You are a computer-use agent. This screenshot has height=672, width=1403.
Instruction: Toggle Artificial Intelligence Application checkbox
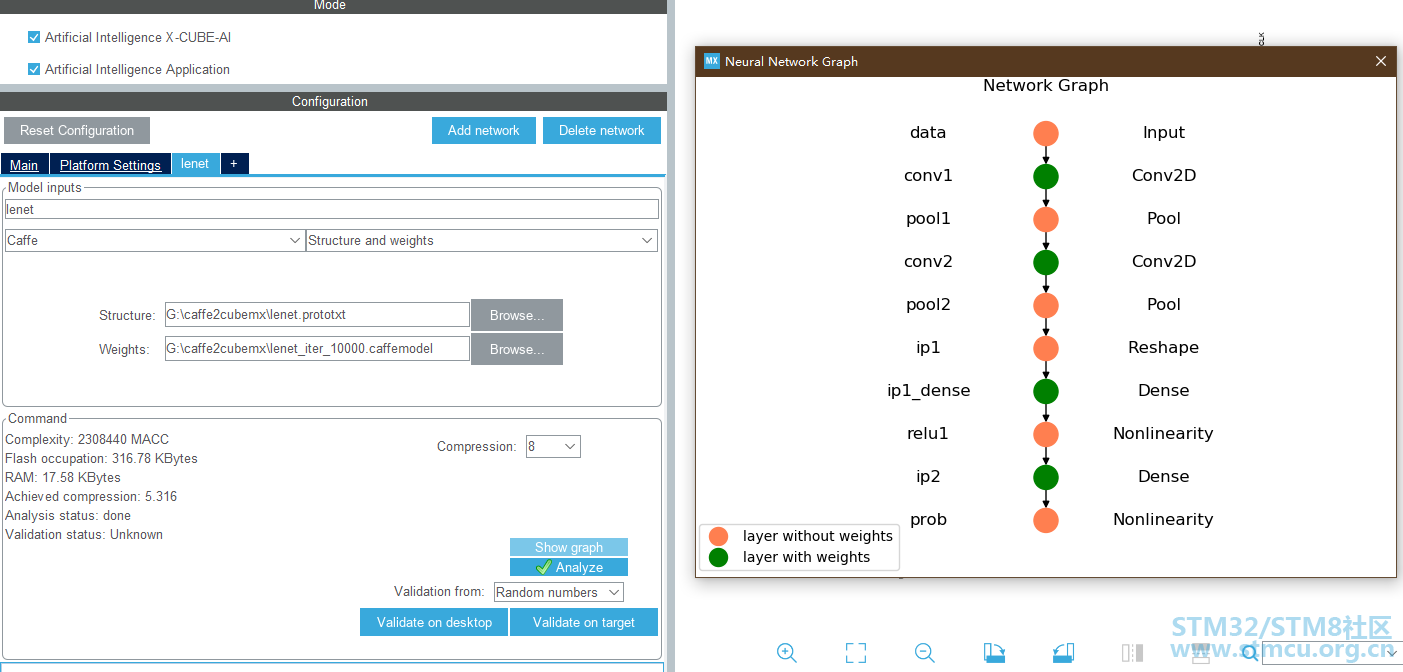point(34,69)
